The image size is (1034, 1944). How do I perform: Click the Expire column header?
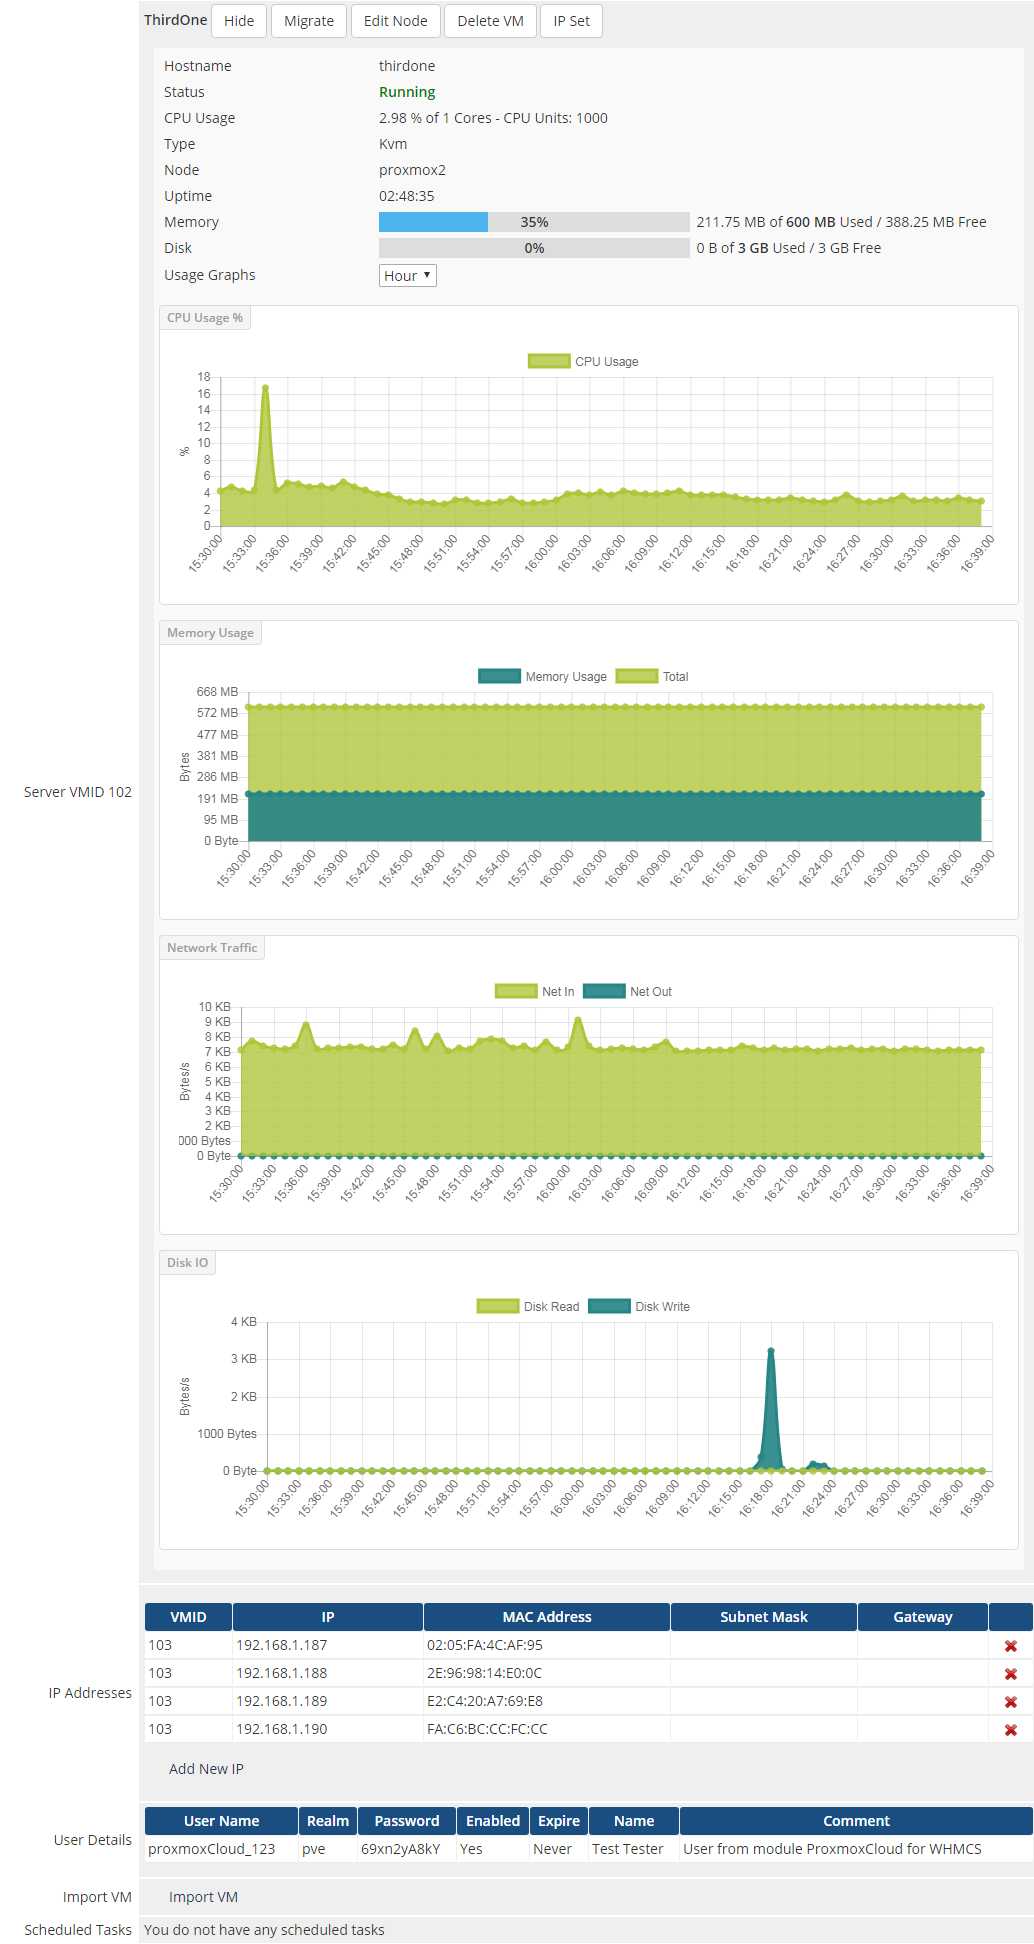point(559,1821)
